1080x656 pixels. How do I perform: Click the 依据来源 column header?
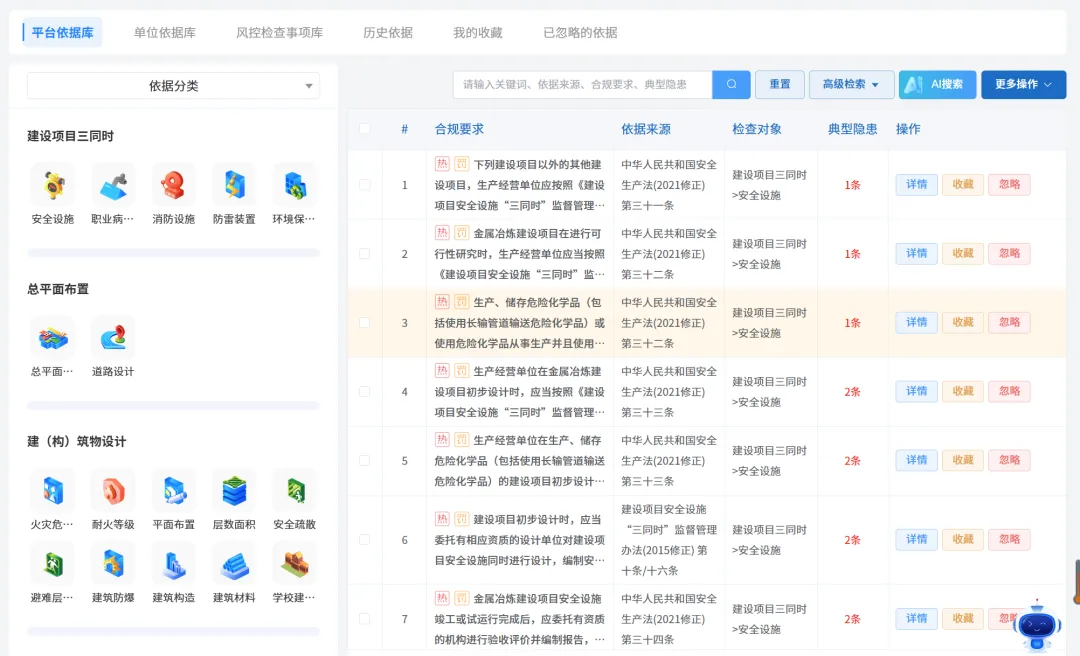646,129
